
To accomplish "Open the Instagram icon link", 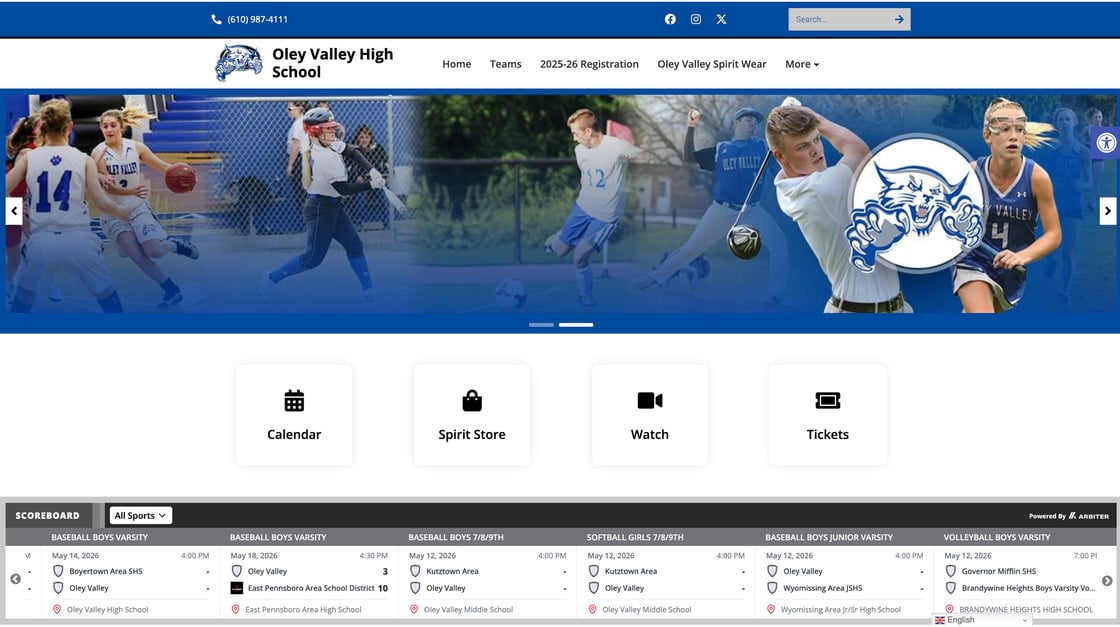I will click(x=696, y=19).
